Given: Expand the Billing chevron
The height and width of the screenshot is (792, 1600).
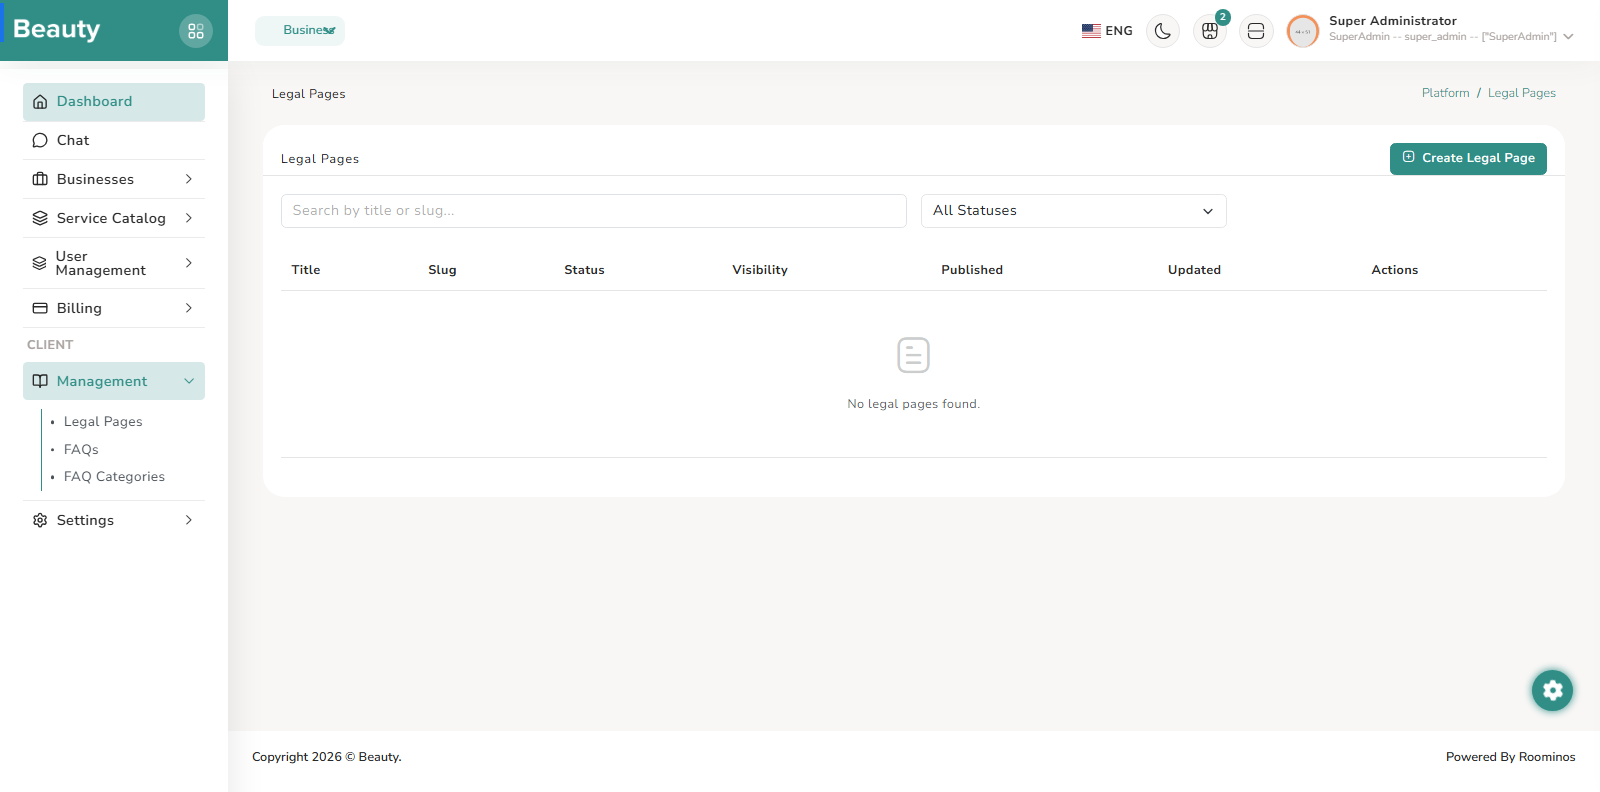Looking at the screenshot, I should click(x=188, y=308).
